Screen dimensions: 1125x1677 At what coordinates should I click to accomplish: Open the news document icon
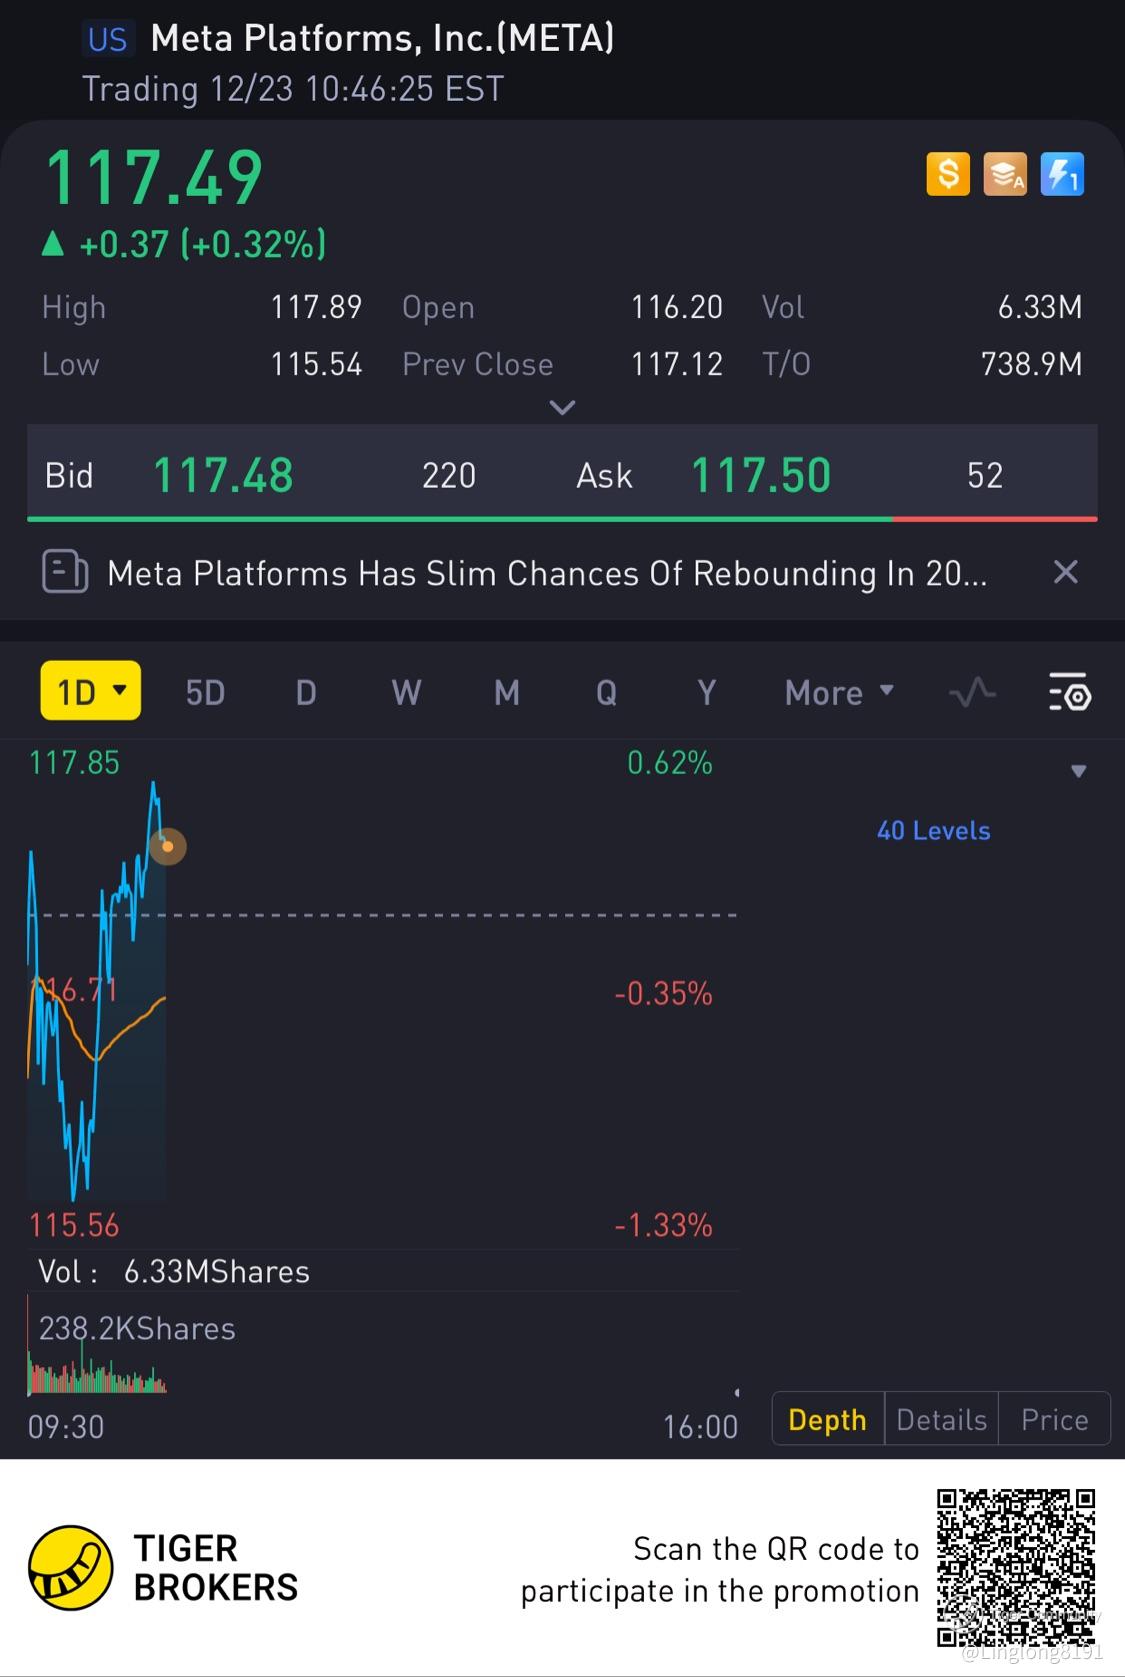click(x=65, y=572)
